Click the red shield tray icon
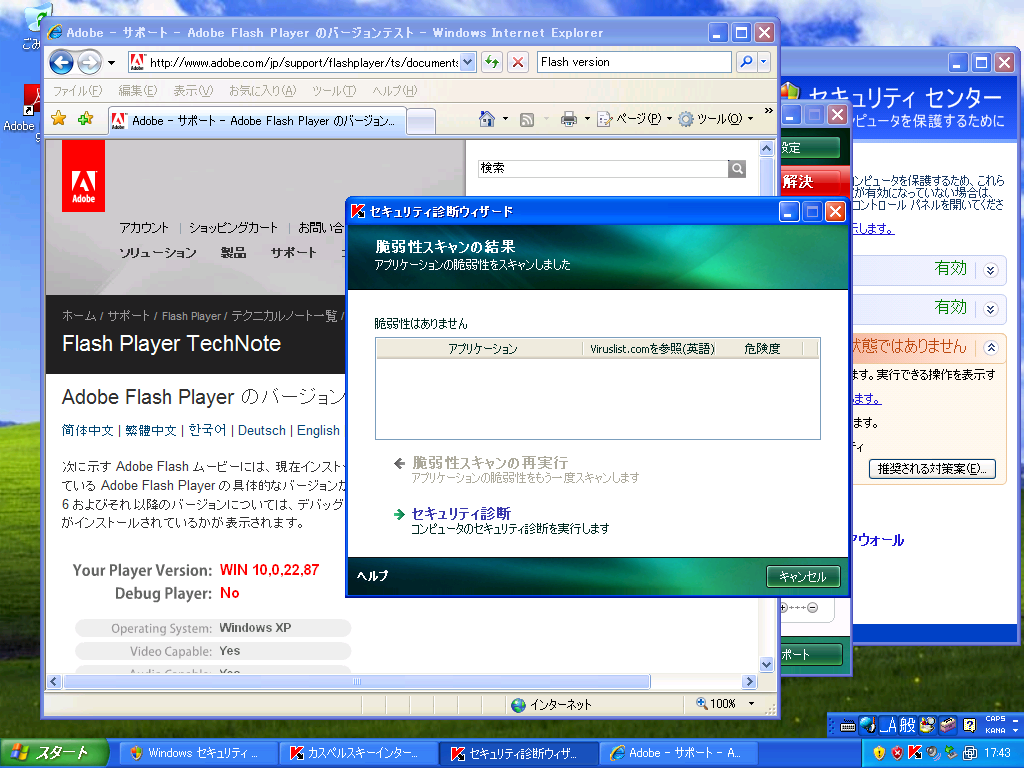This screenshot has height=768, width=1024. pos(897,753)
